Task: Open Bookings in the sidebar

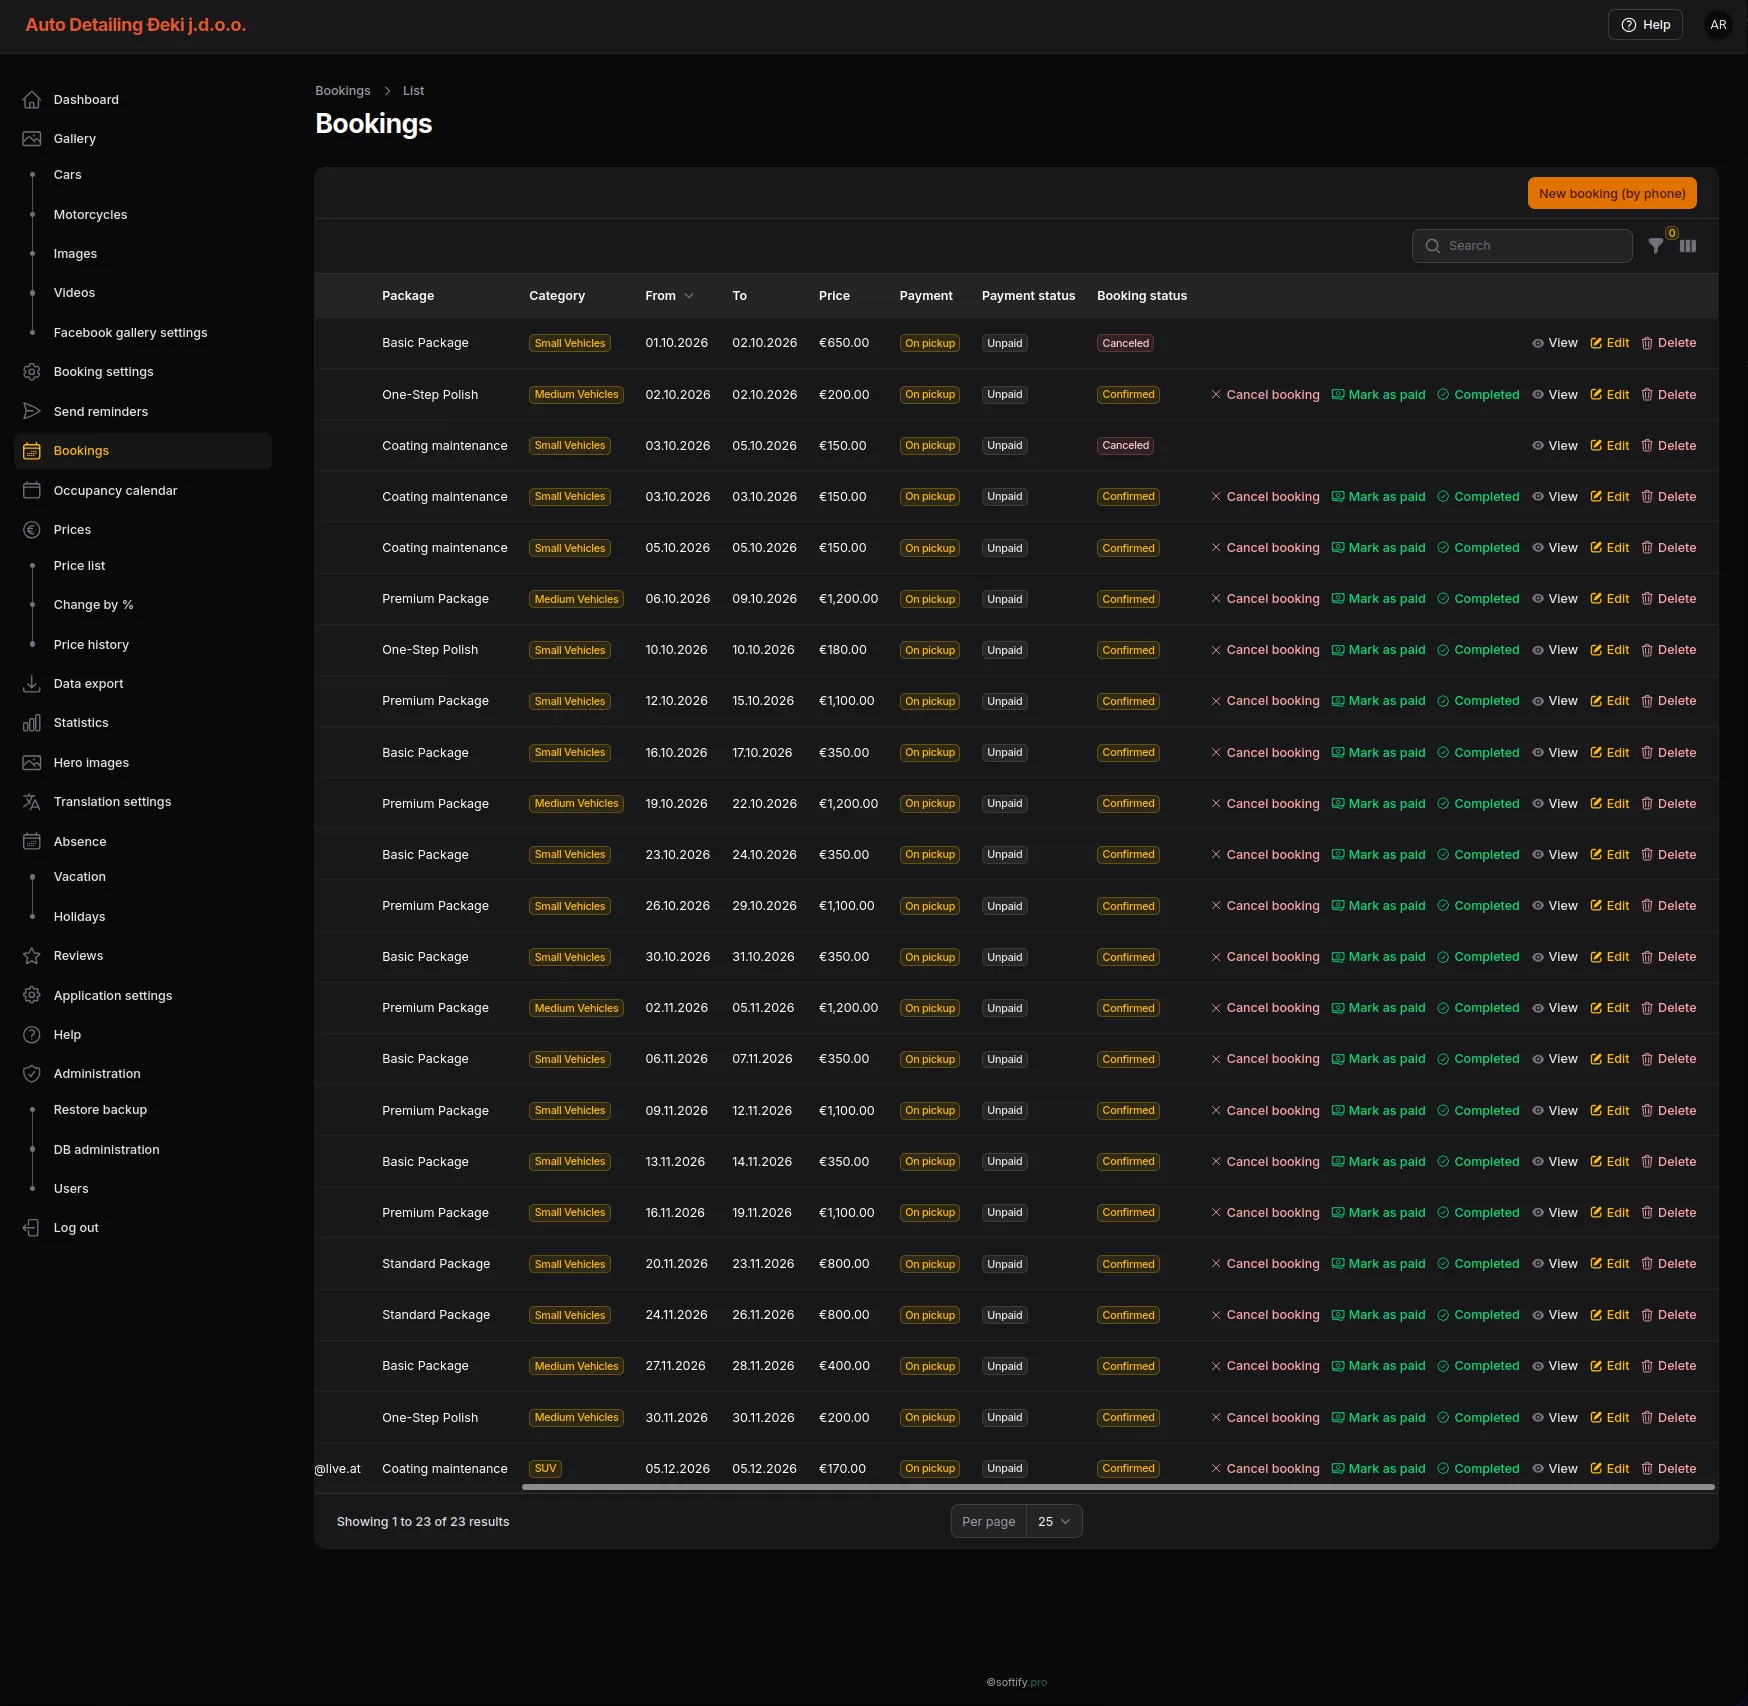Action: [x=143, y=451]
